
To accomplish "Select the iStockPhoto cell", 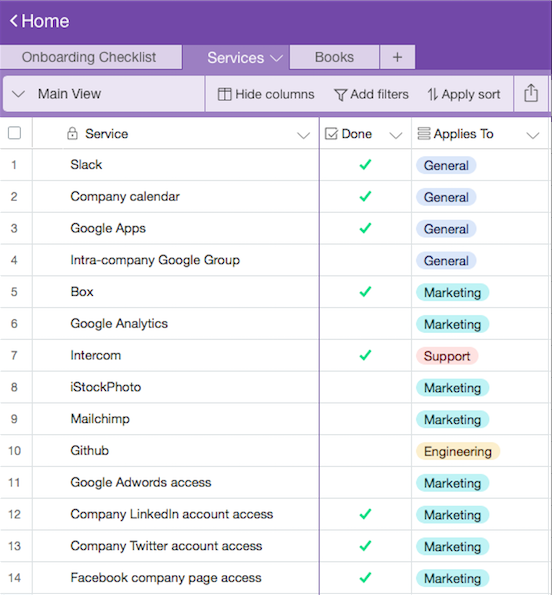I will point(176,387).
